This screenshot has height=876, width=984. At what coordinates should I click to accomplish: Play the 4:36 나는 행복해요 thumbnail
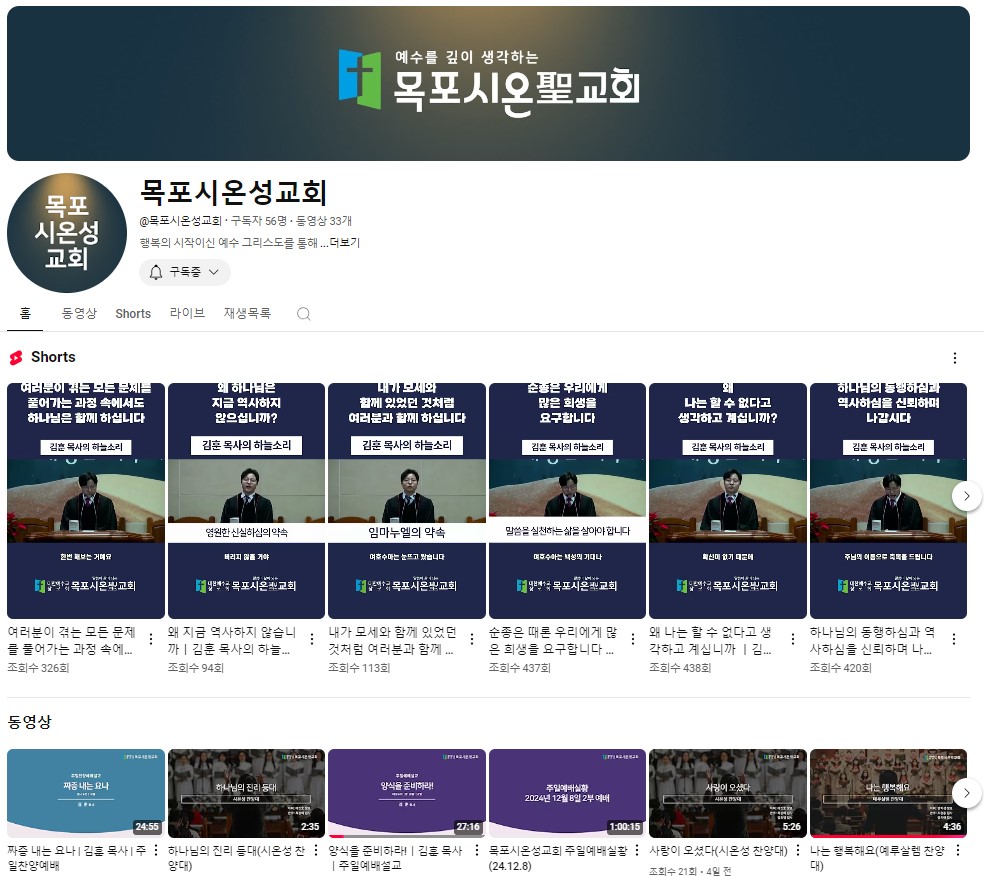(x=889, y=793)
